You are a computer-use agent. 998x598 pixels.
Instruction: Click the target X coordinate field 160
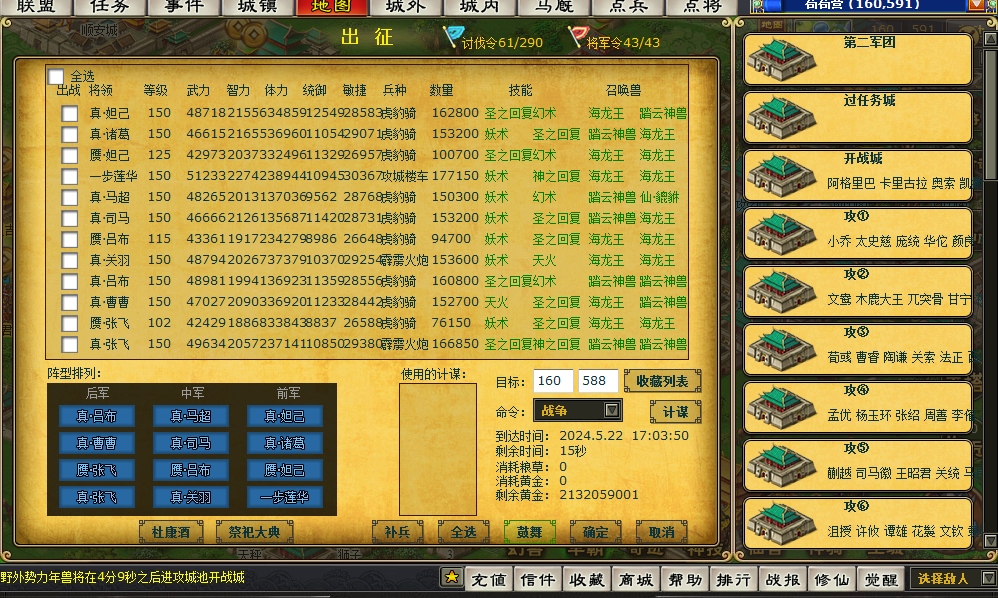click(x=552, y=381)
